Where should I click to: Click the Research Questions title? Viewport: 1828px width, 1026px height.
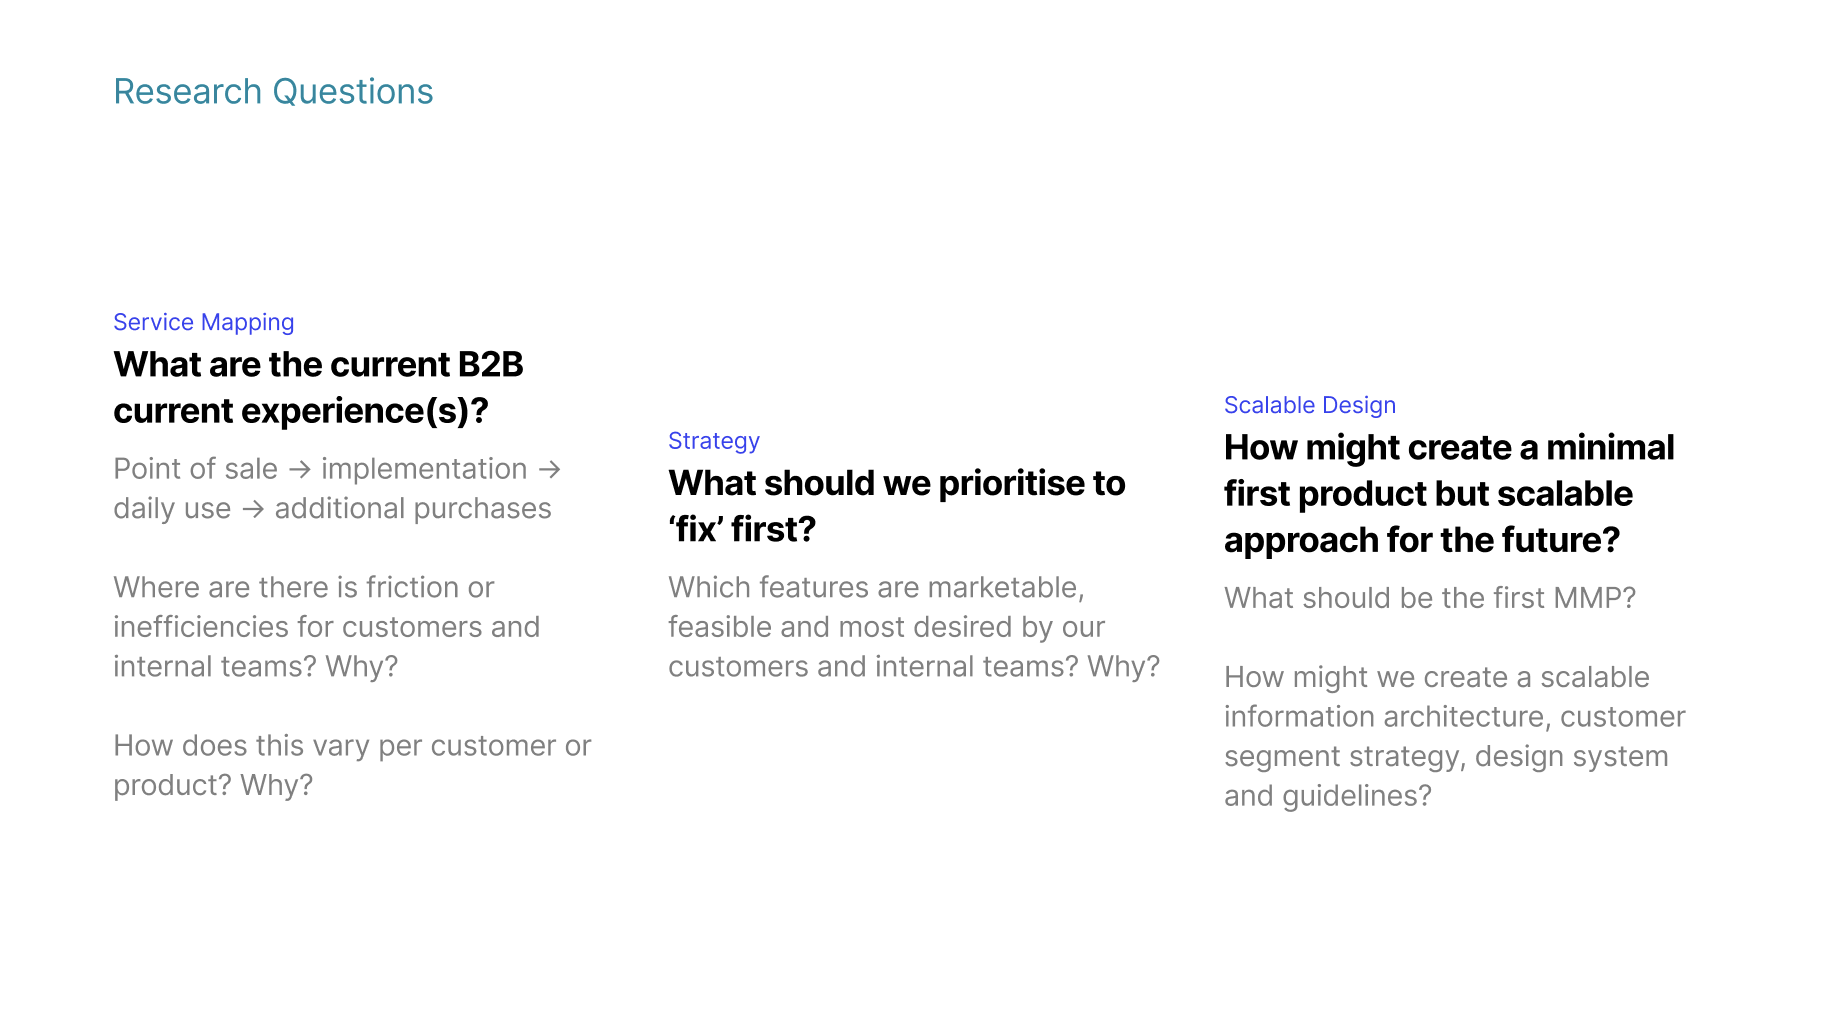(273, 92)
